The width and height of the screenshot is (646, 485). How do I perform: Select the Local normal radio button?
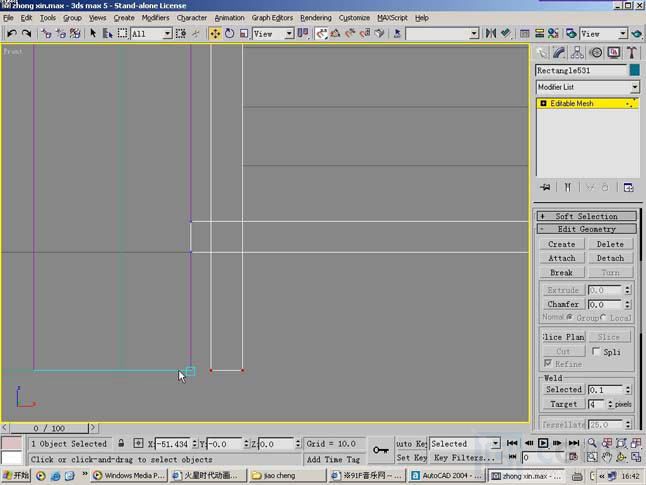click(604, 317)
